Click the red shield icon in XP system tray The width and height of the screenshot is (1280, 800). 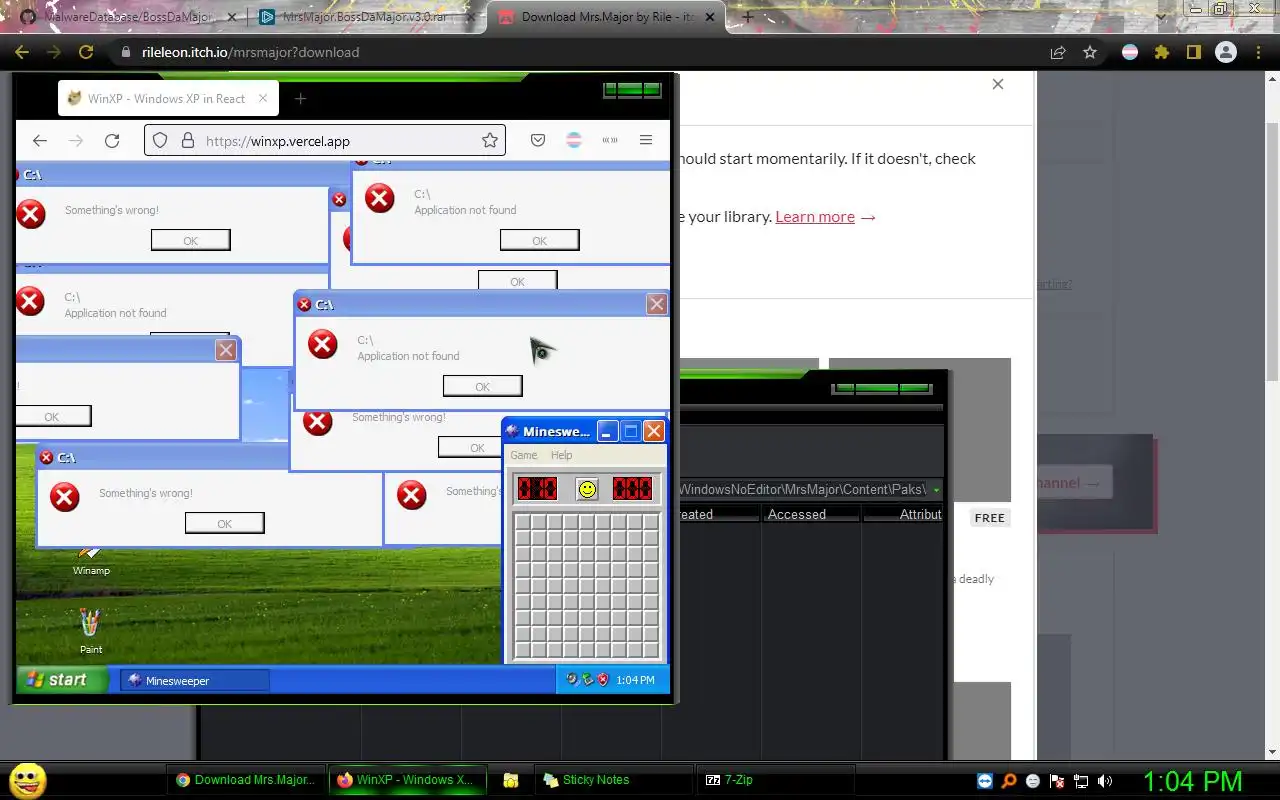(603, 680)
